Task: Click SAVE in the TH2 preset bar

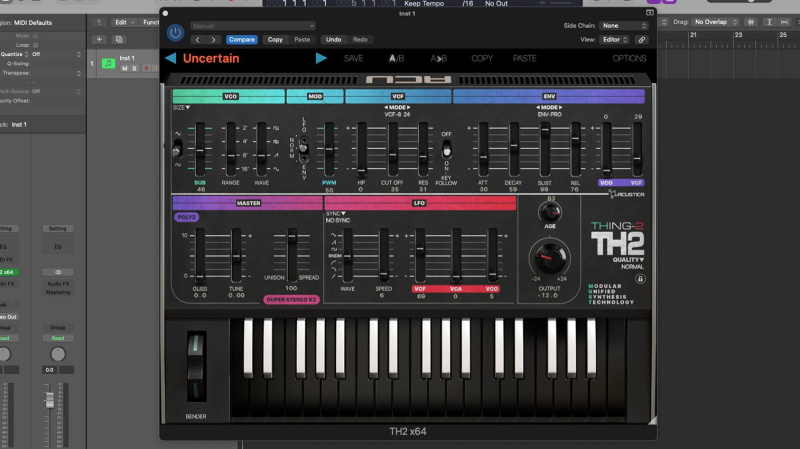Action: coord(354,58)
